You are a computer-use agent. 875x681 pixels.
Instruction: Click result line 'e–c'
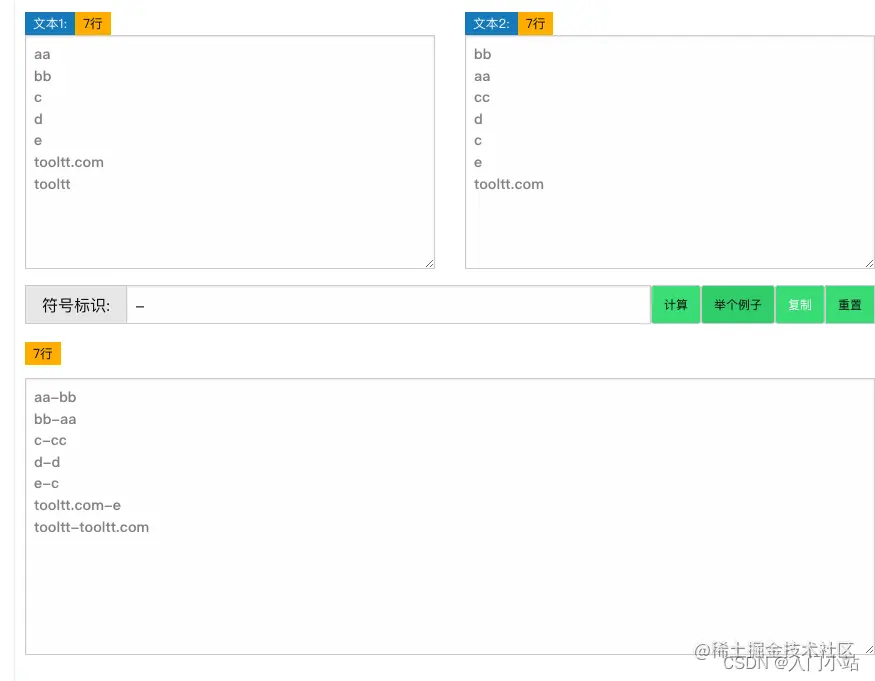coord(46,483)
